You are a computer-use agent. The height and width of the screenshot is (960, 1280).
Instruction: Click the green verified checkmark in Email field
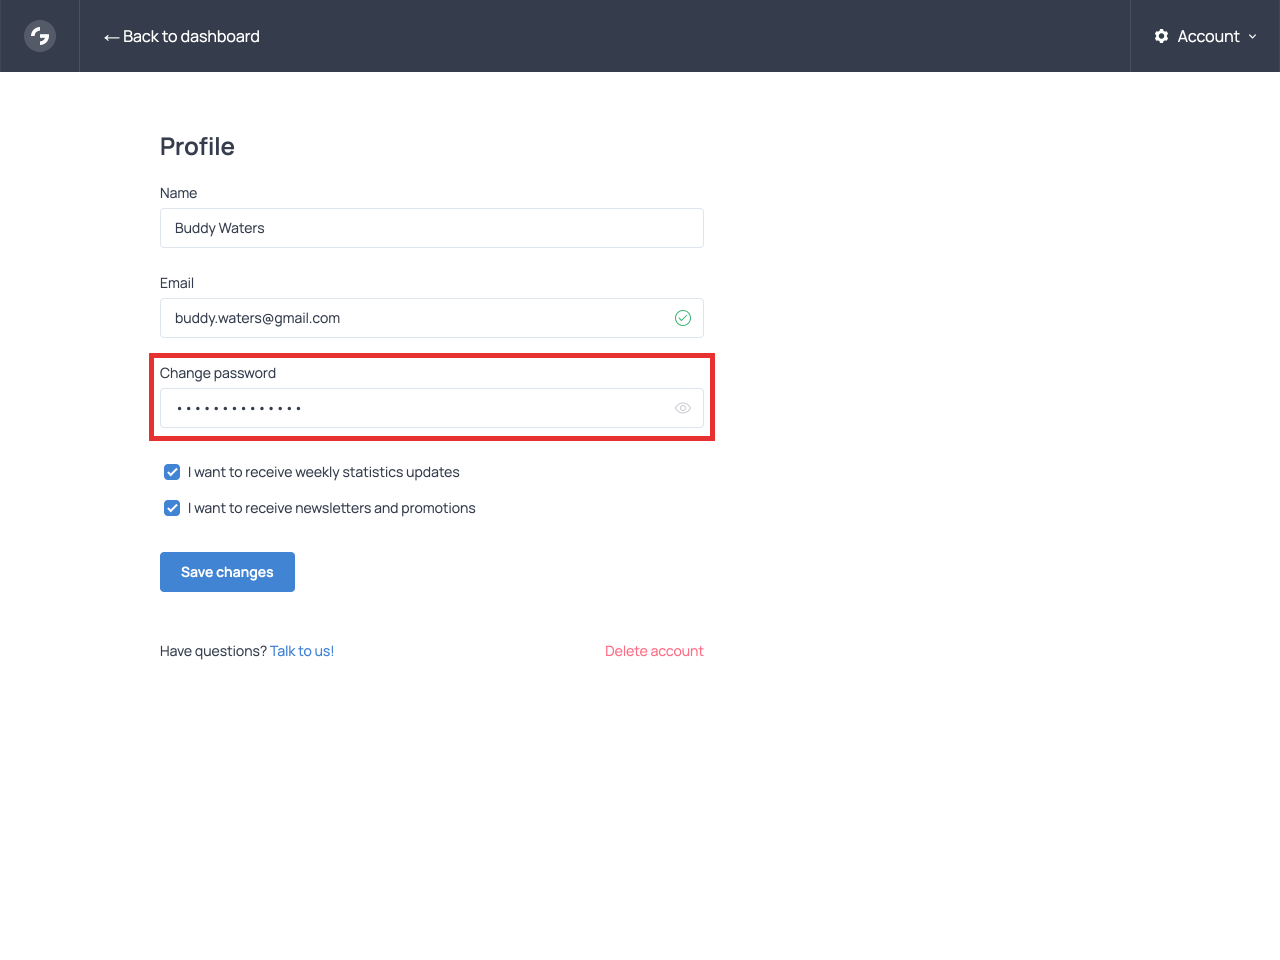683,318
